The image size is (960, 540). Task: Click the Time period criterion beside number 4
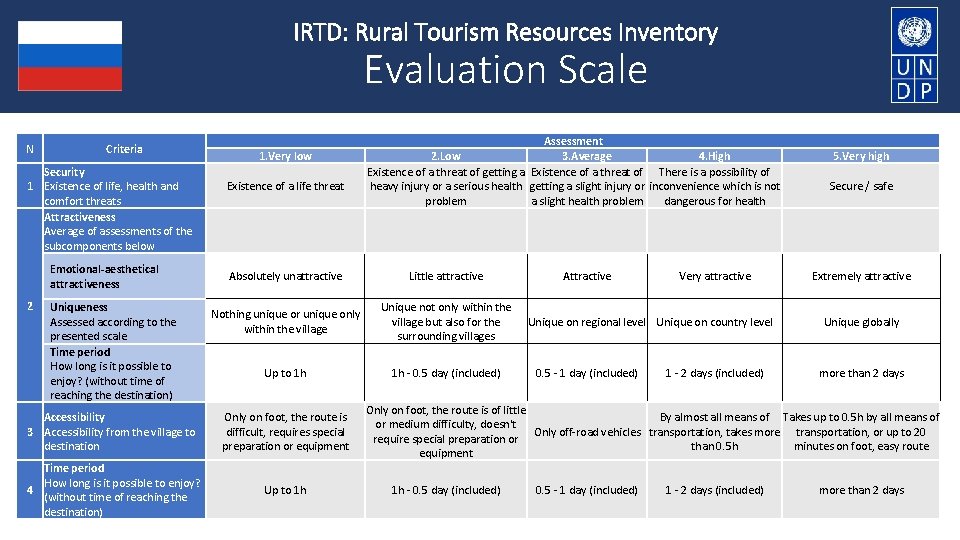124,490
